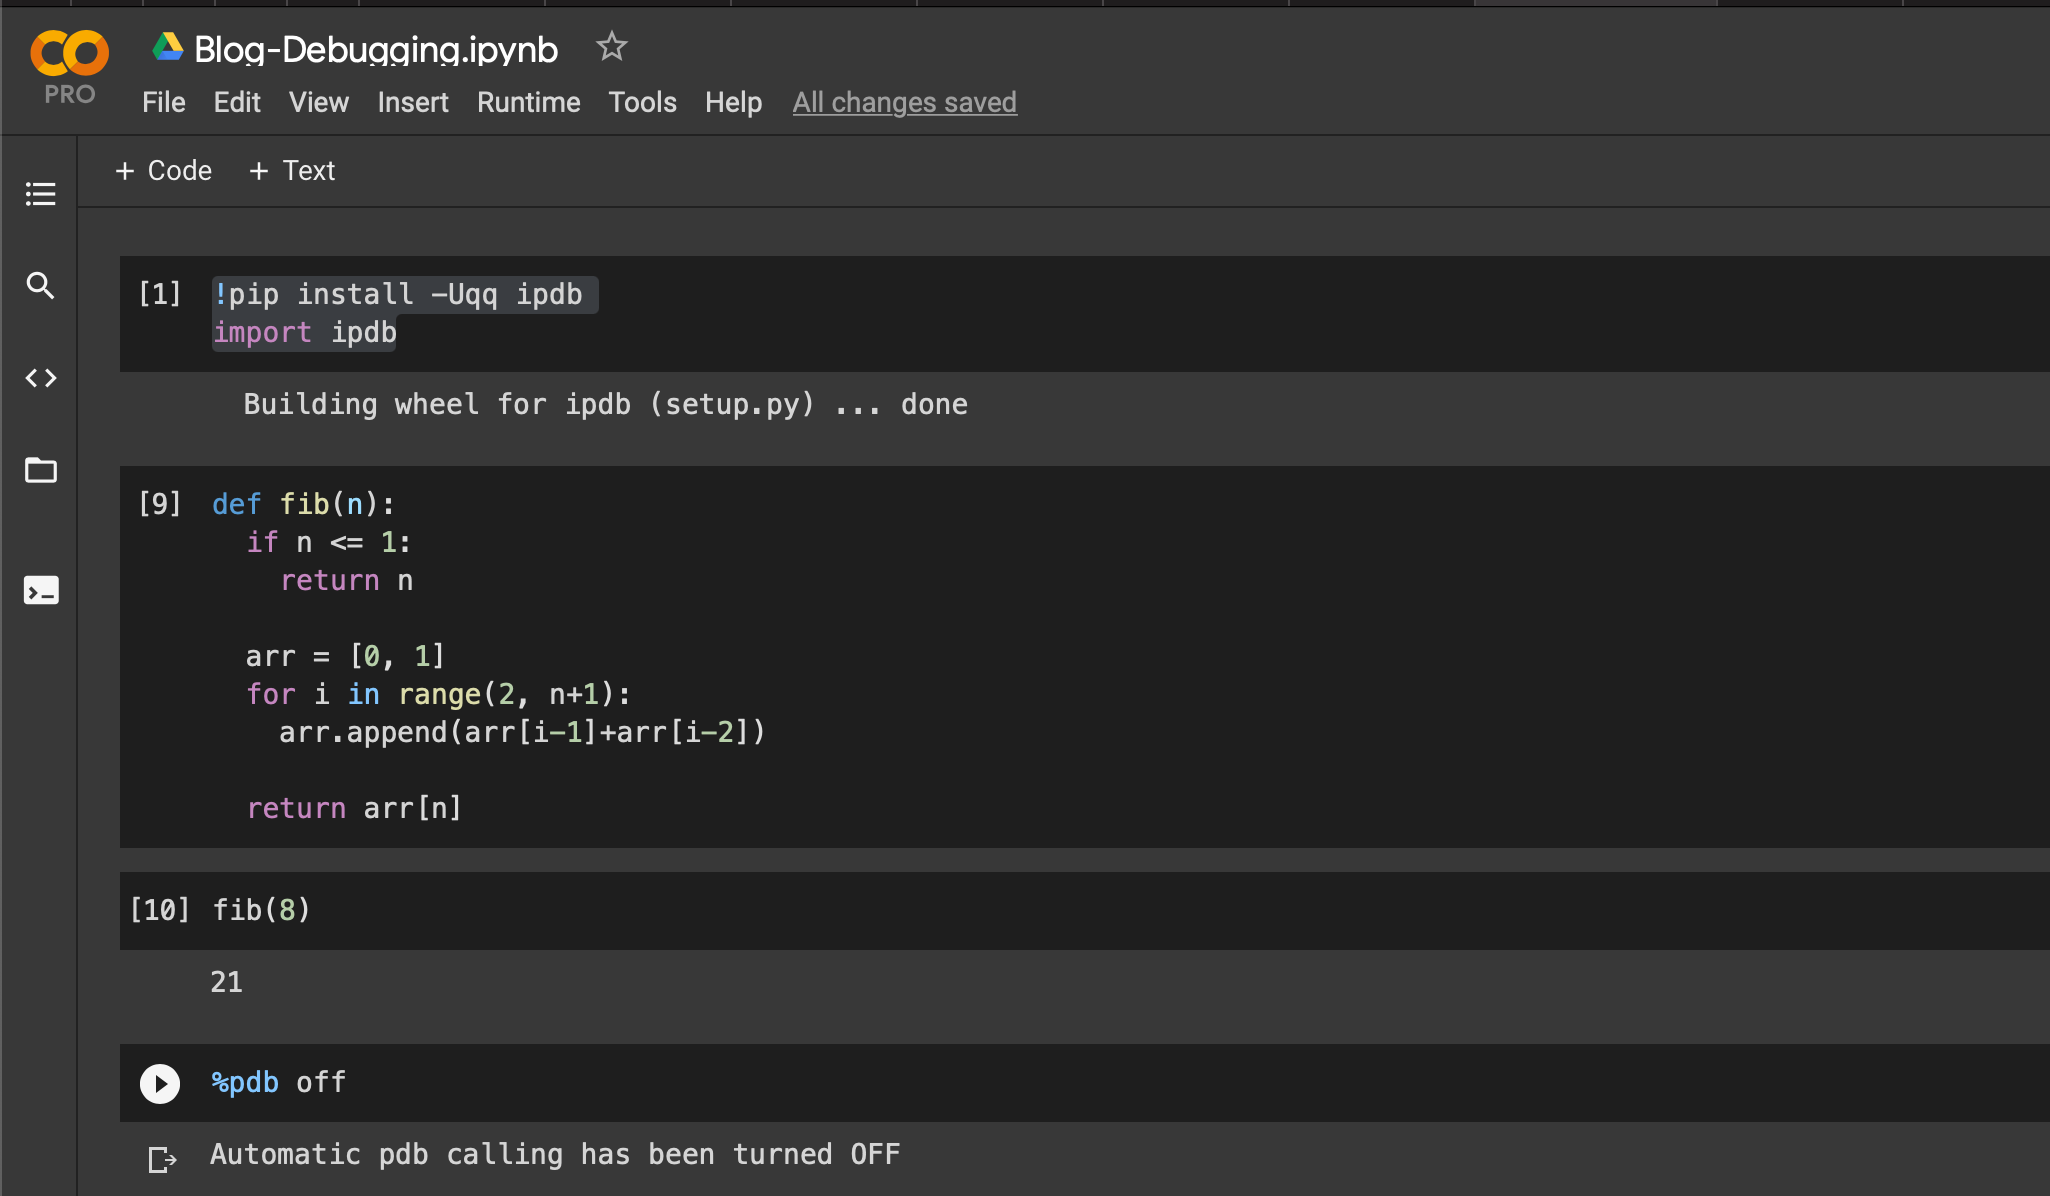The width and height of the screenshot is (2050, 1196).
Task: Click the All changes saved link
Action: click(x=904, y=101)
